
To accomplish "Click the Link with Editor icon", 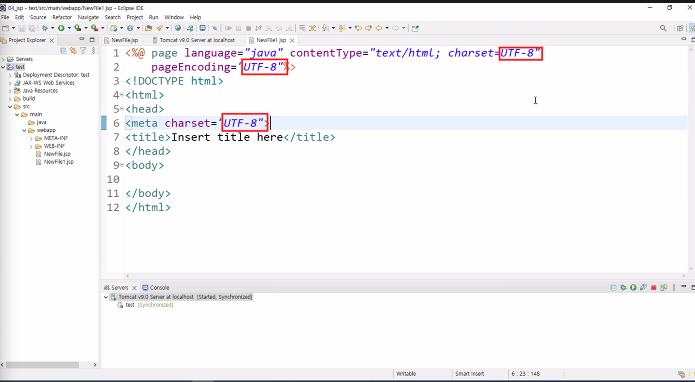I will [73, 51].
